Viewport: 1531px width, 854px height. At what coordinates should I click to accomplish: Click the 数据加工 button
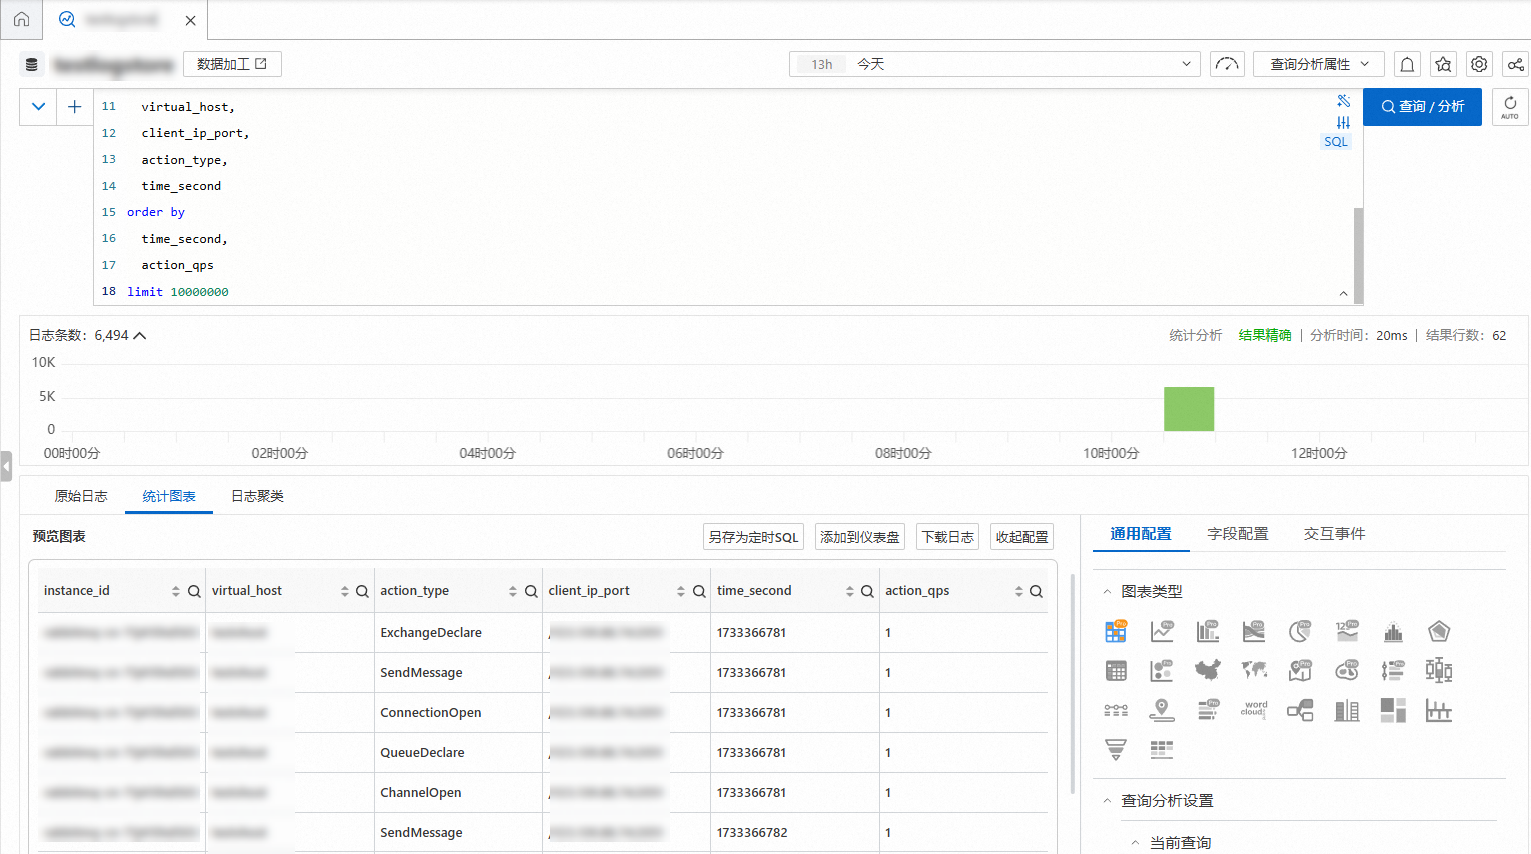pyautogui.click(x=232, y=64)
